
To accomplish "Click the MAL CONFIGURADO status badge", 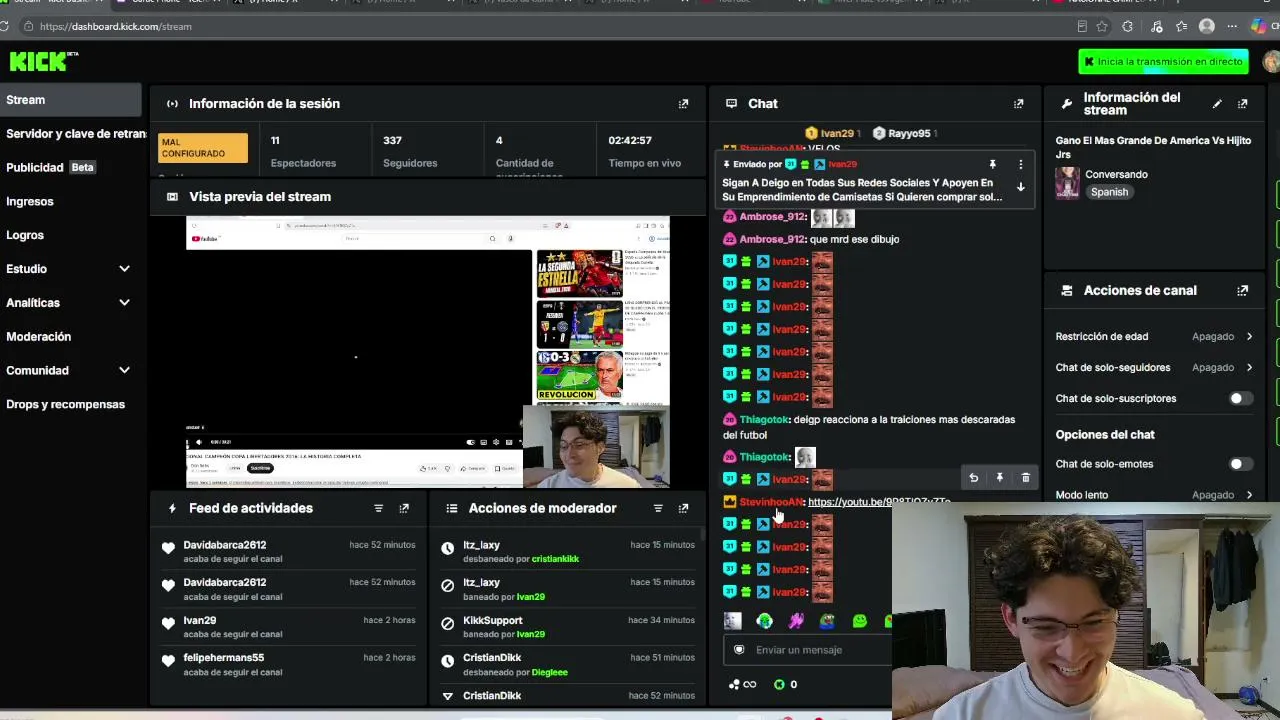I will (203, 148).
